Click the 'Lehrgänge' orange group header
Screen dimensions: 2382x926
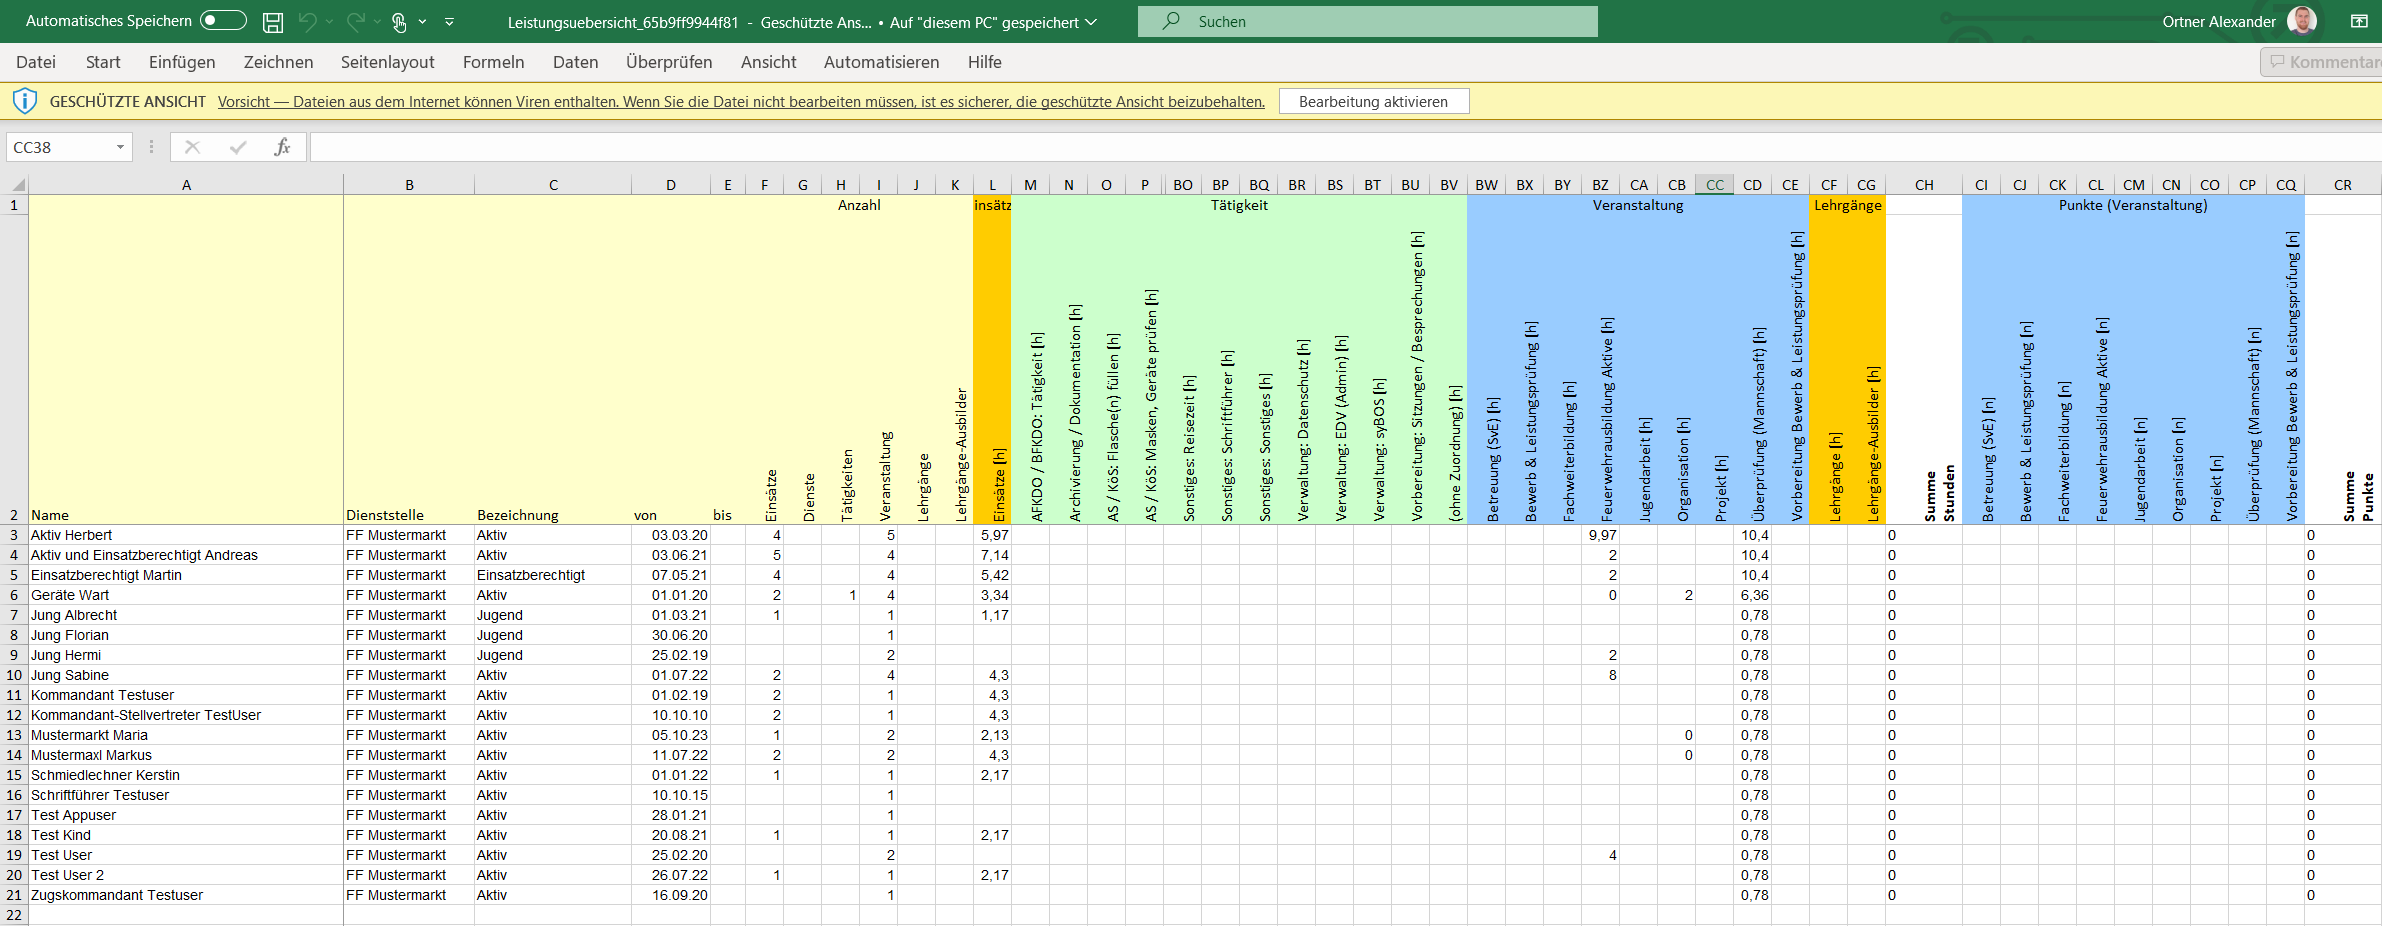pyautogui.click(x=1847, y=205)
